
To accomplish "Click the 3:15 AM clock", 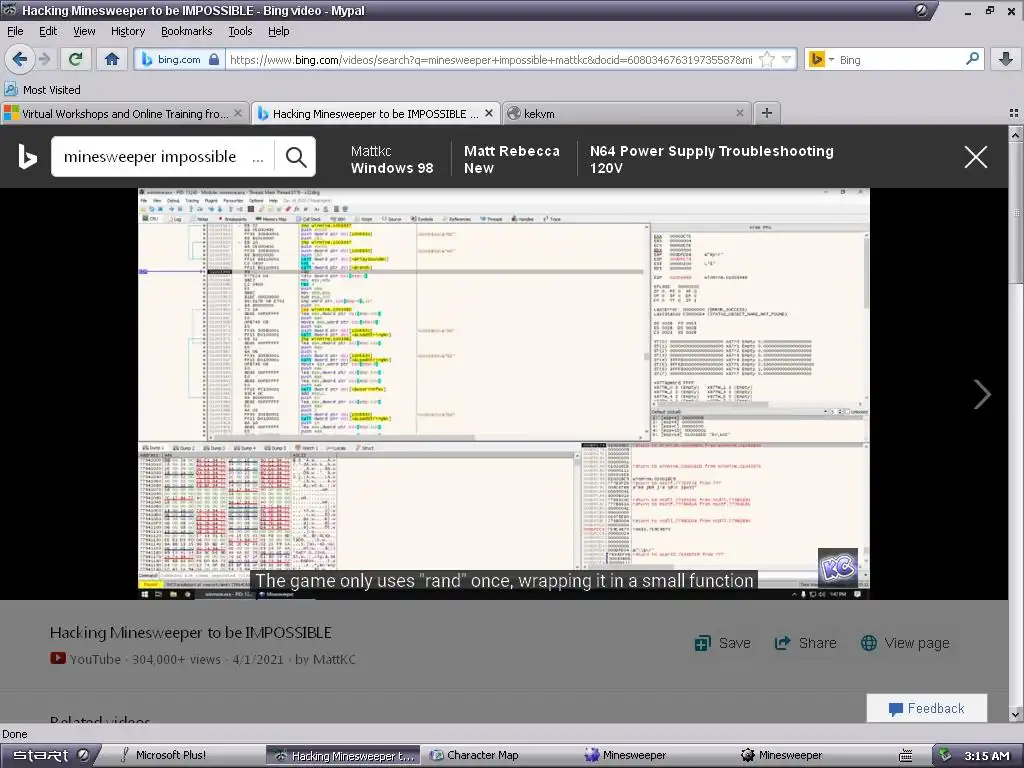I will point(987,756).
